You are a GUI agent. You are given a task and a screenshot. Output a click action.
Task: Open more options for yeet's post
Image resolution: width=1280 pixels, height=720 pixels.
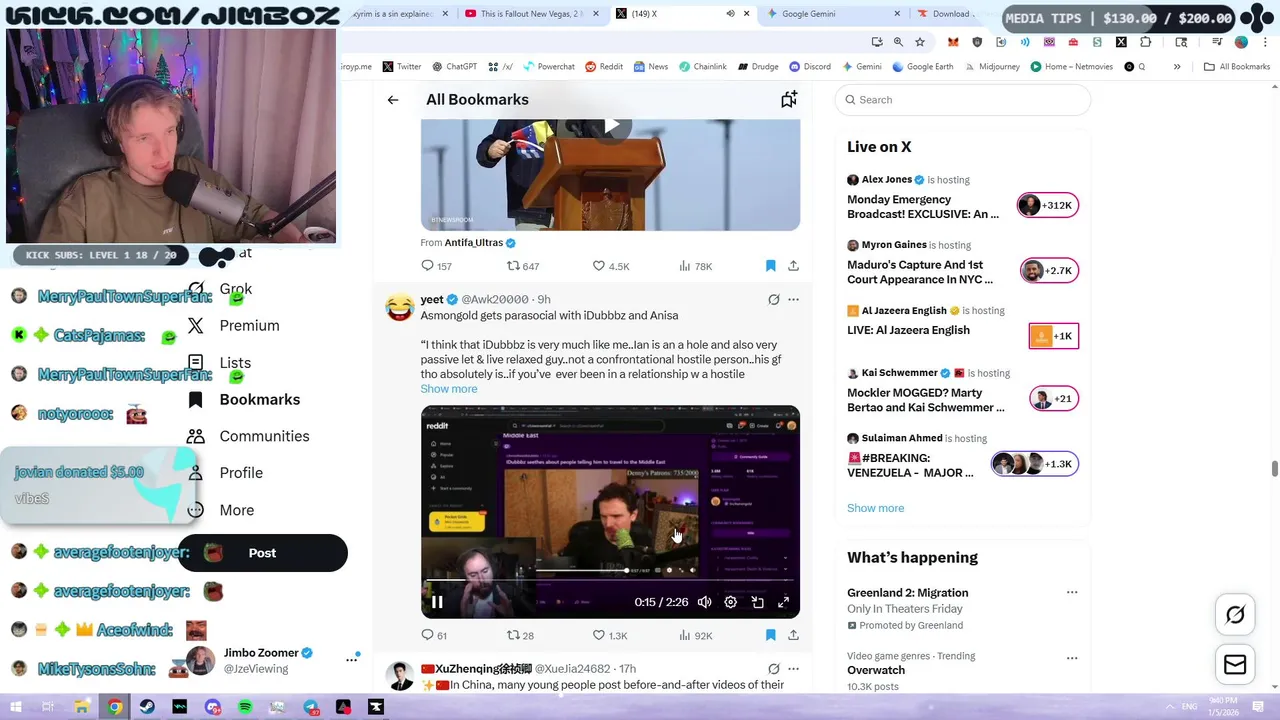[793, 299]
